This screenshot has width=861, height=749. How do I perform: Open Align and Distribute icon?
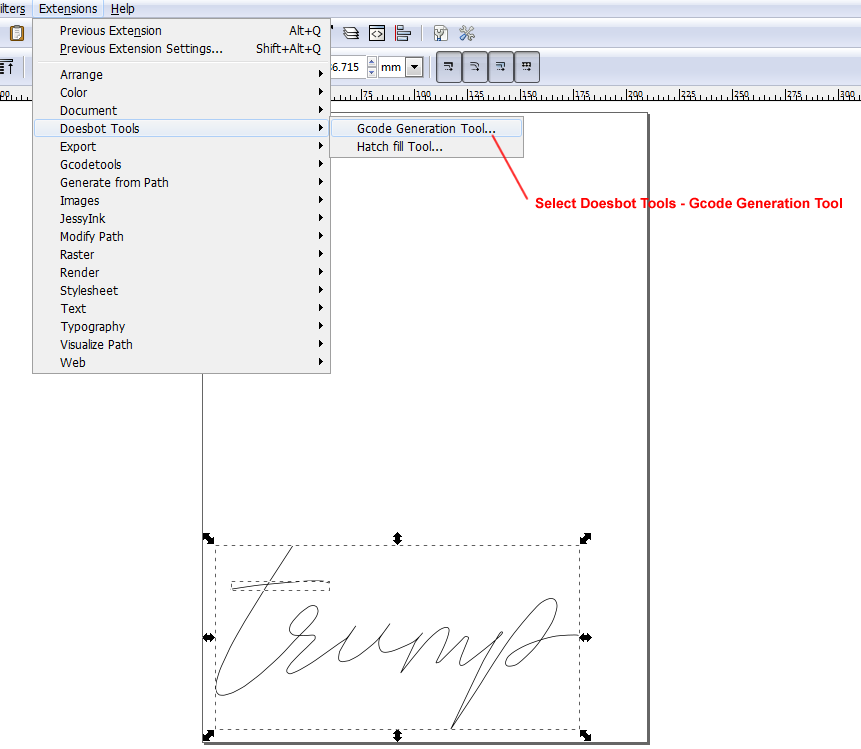(403, 33)
